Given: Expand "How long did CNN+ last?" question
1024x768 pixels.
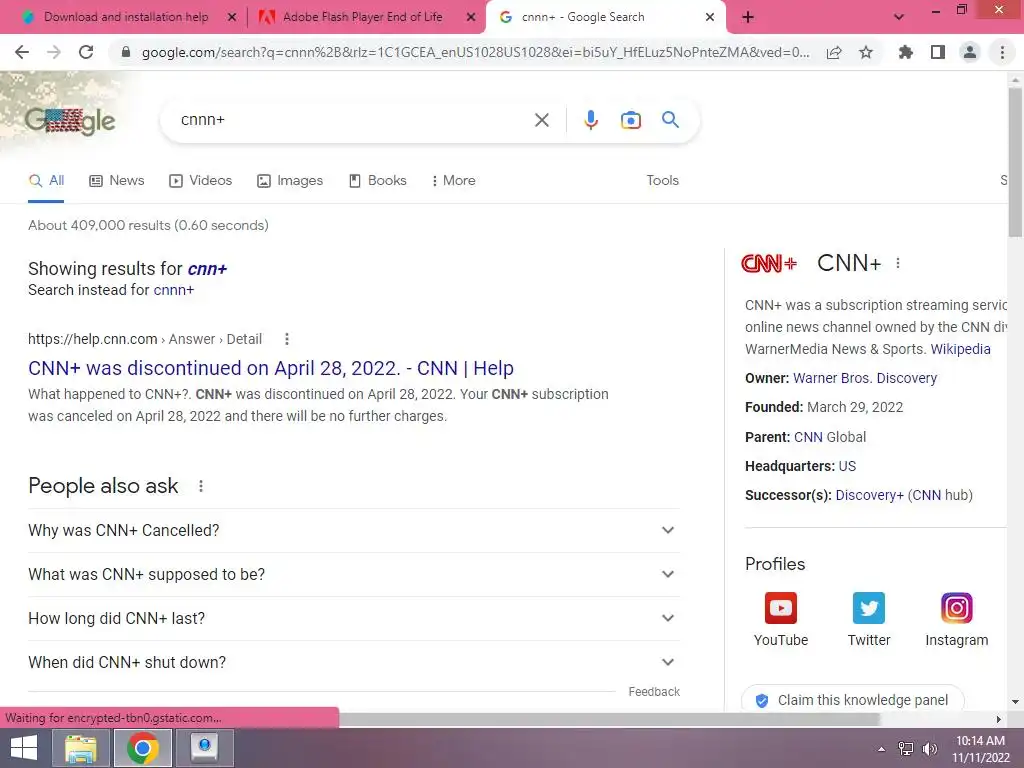Looking at the screenshot, I should [x=353, y=618].
